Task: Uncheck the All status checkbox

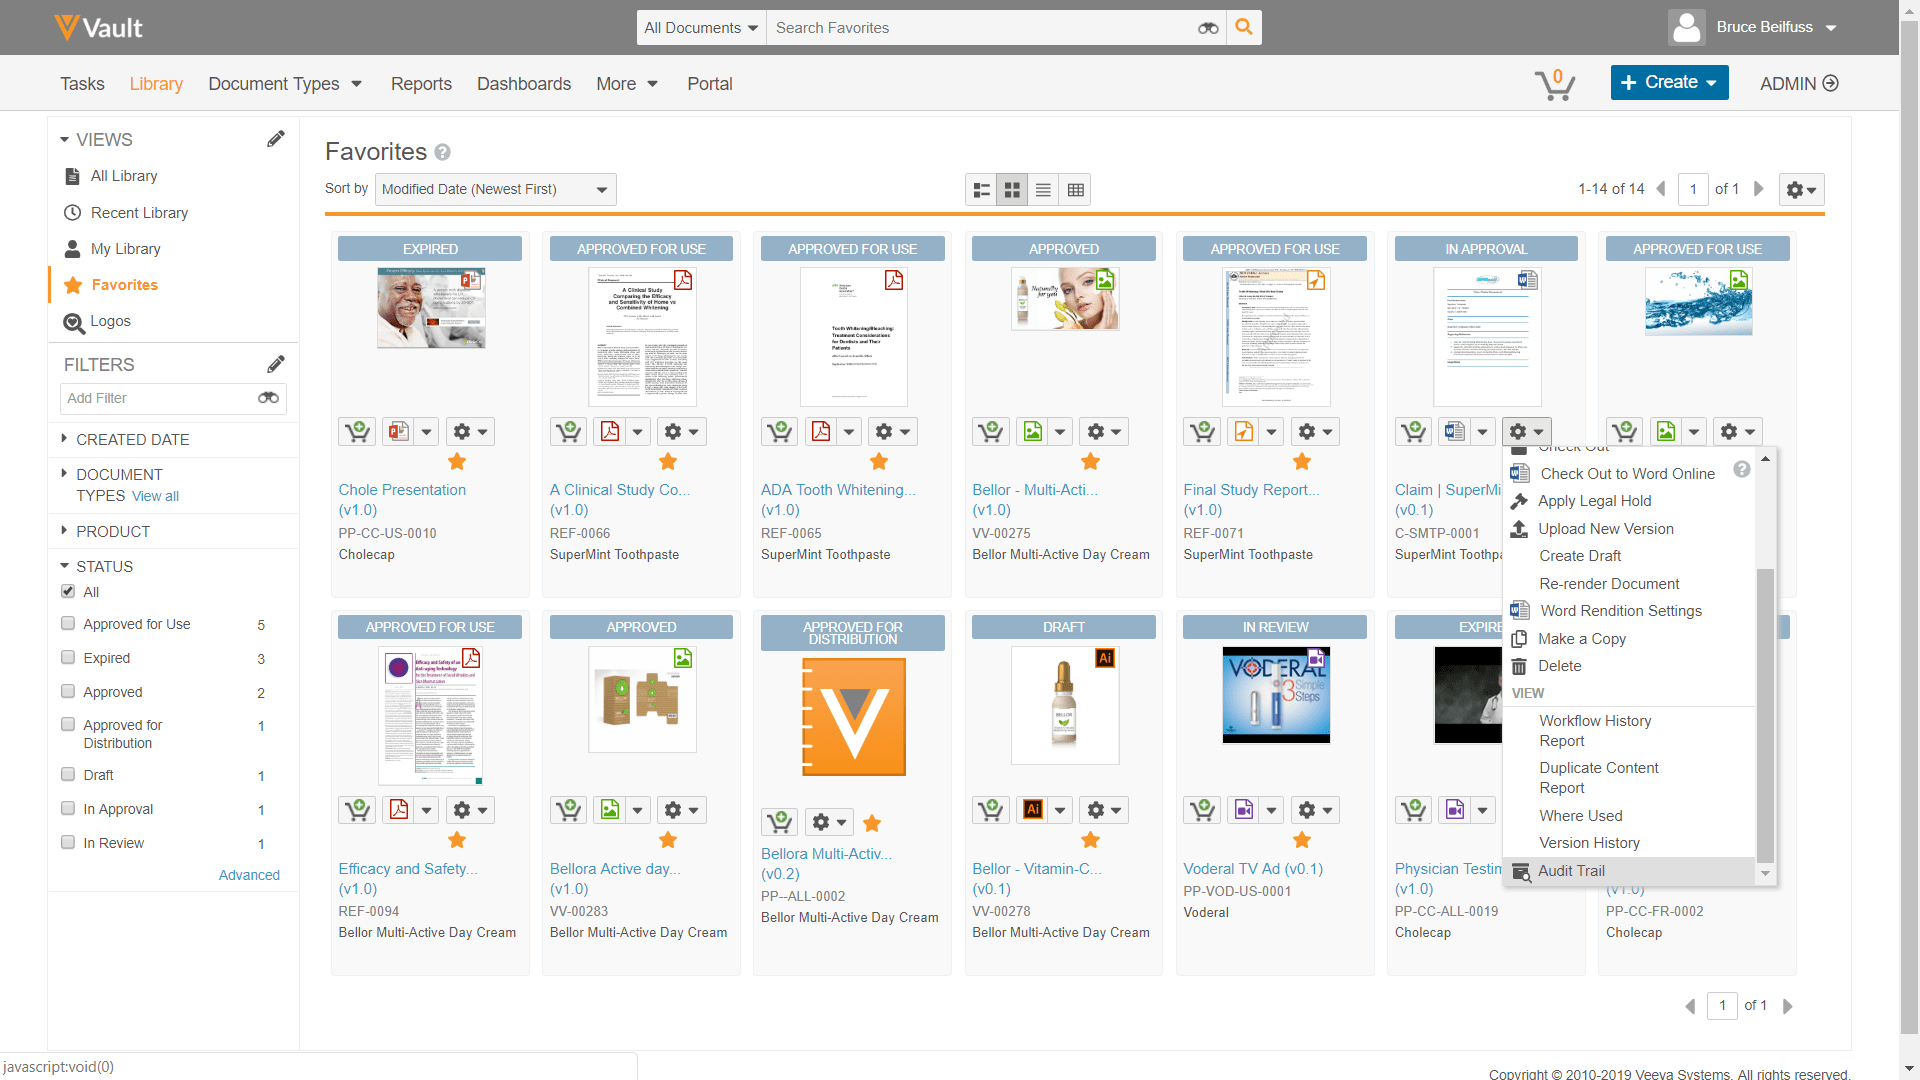Action: [68, 591]
